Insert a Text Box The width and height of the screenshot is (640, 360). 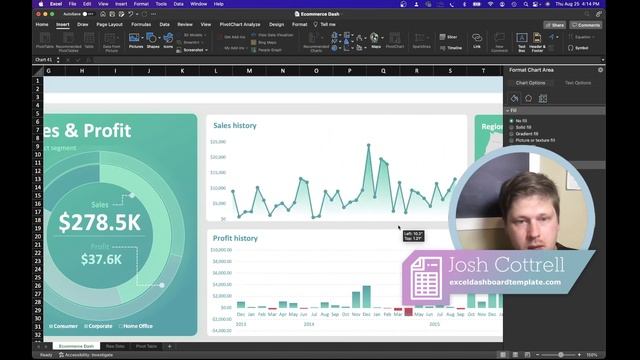[522, 42]
